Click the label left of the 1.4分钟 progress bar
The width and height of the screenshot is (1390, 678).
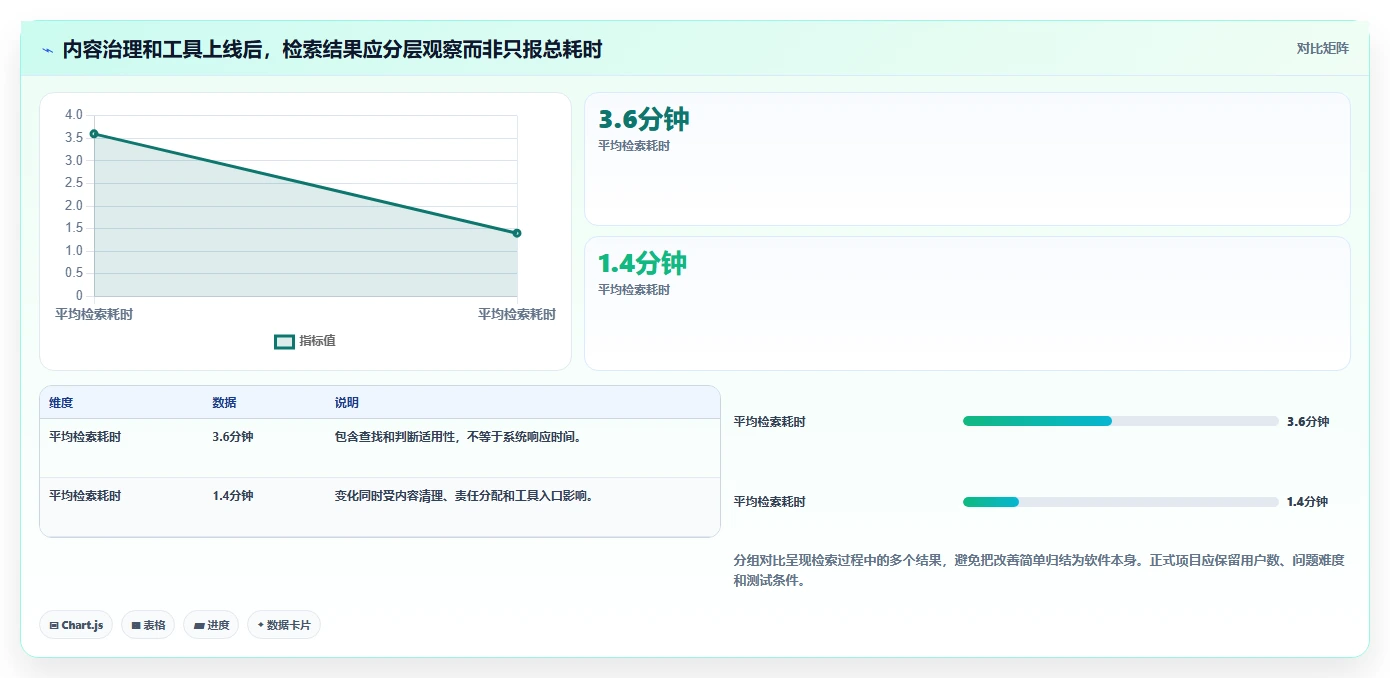pyautogui.click(x=769, y=502)
